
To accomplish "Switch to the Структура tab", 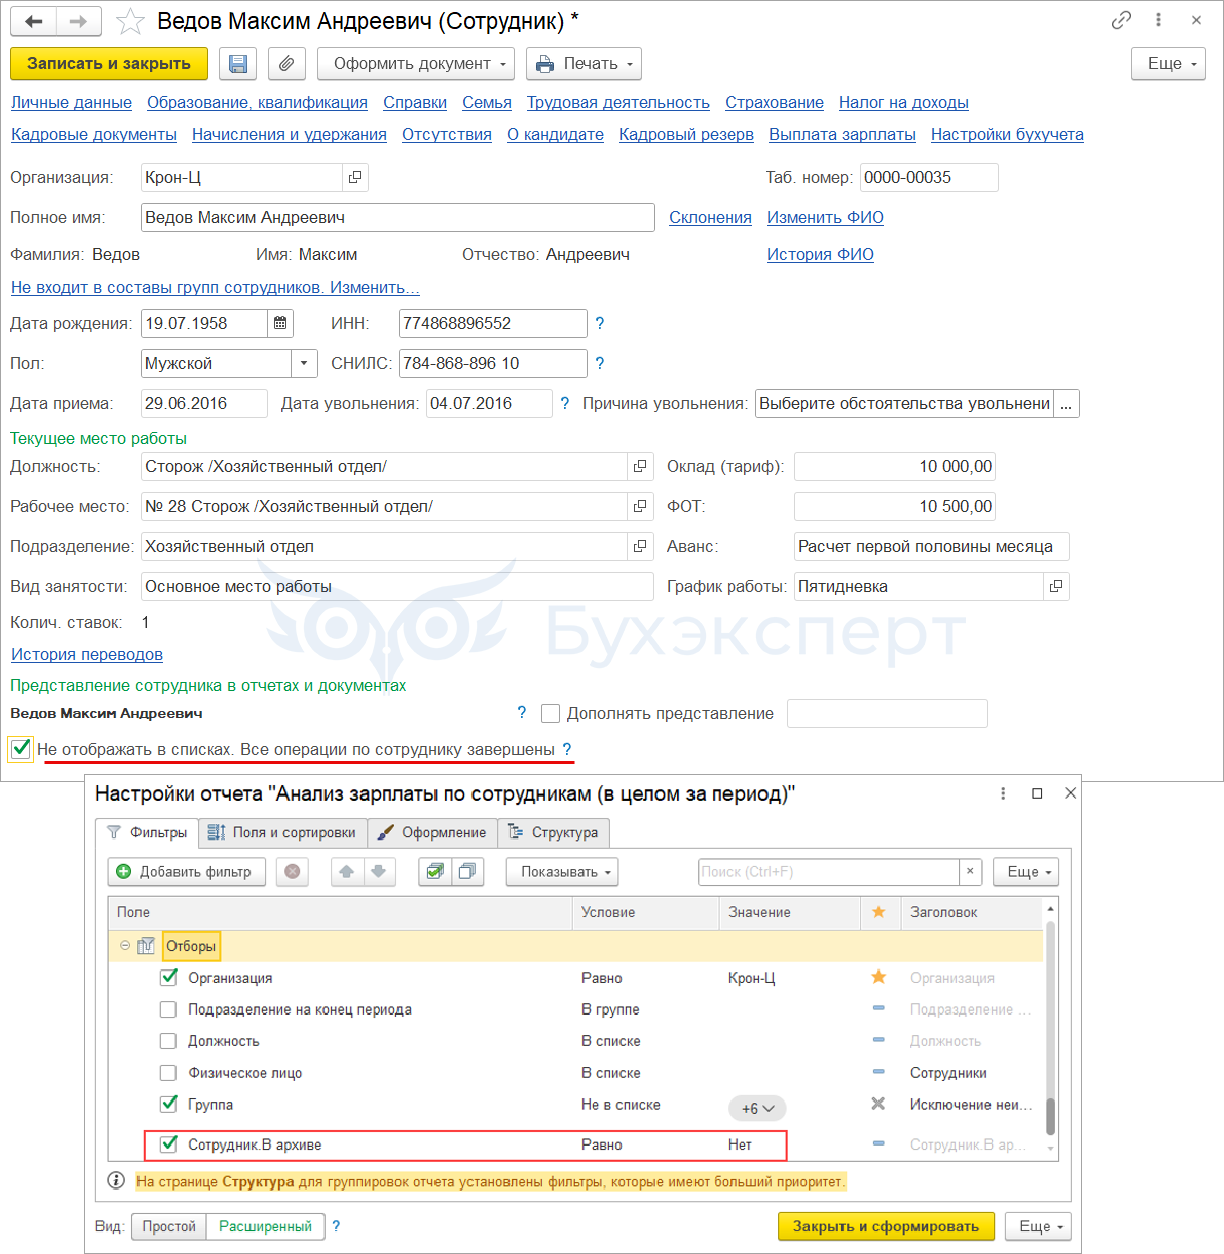I will [x=553, y=832].
